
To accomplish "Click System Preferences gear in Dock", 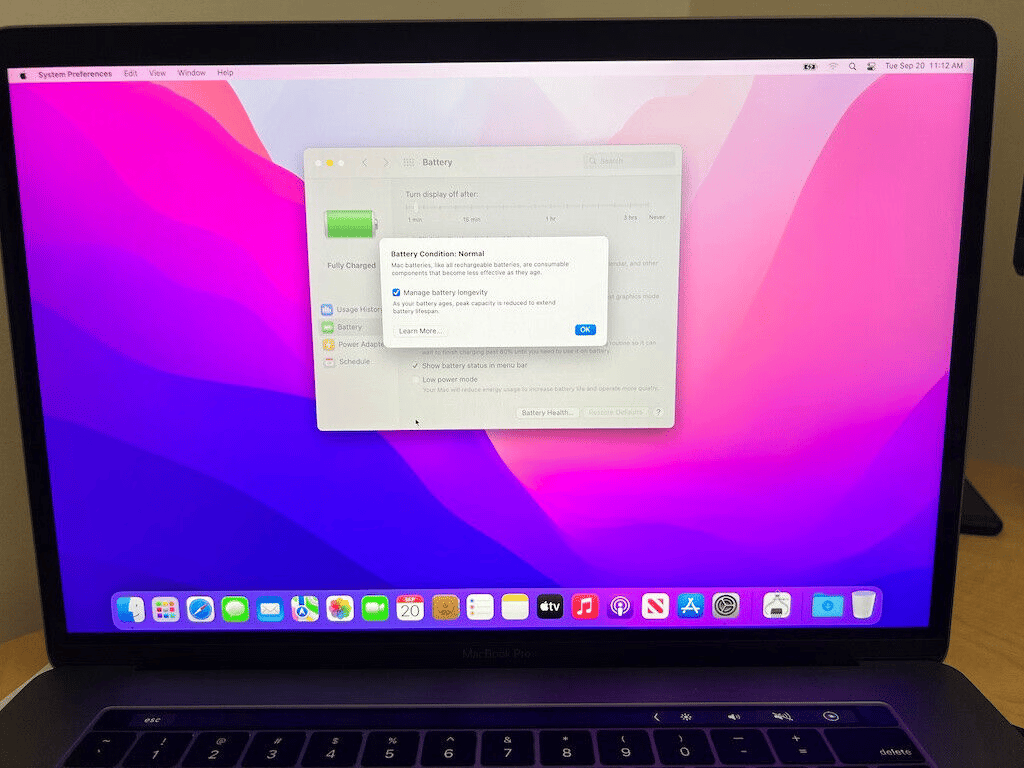I will coord(725,606).
